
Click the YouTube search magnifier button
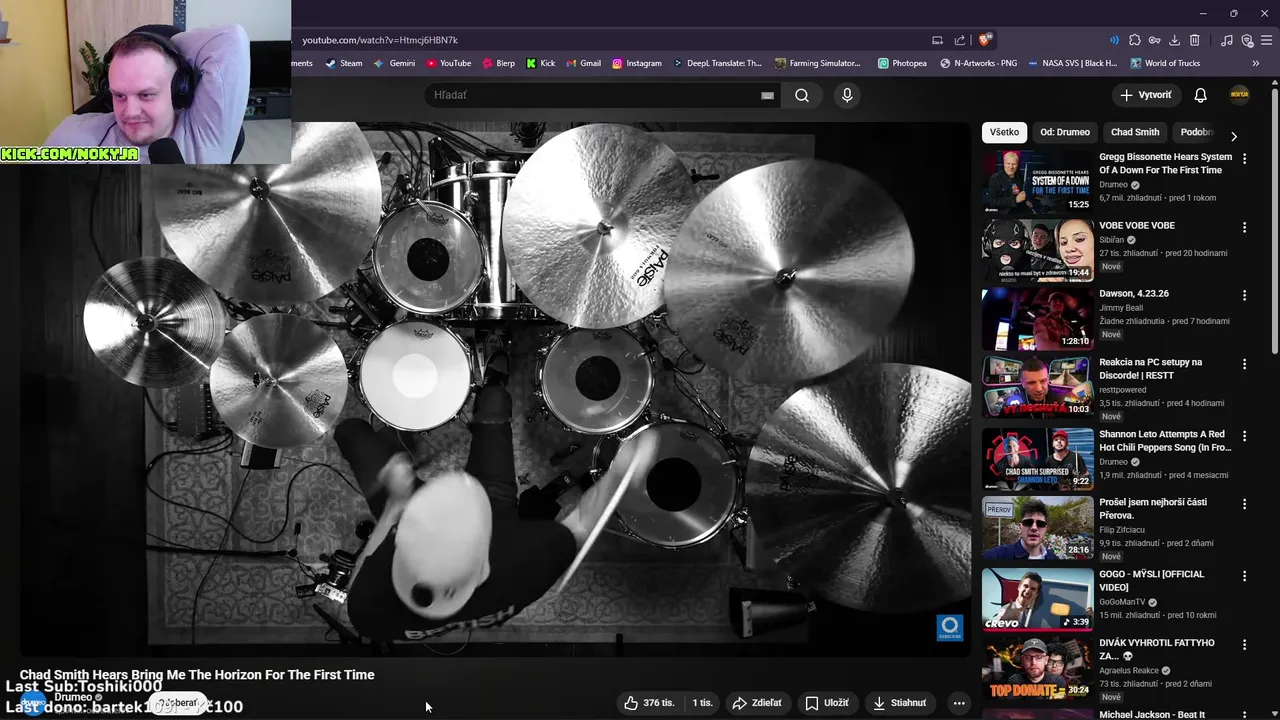tap(802, 95)
